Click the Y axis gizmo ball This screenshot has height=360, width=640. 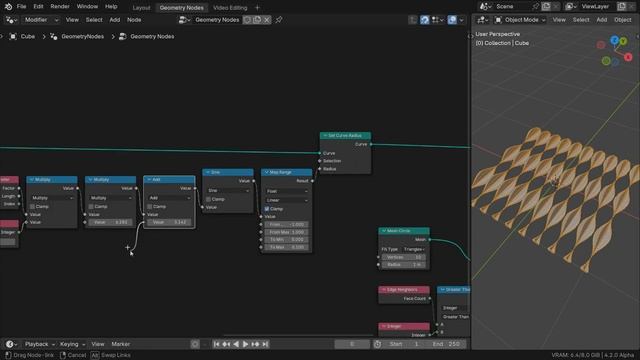point(623,41)
